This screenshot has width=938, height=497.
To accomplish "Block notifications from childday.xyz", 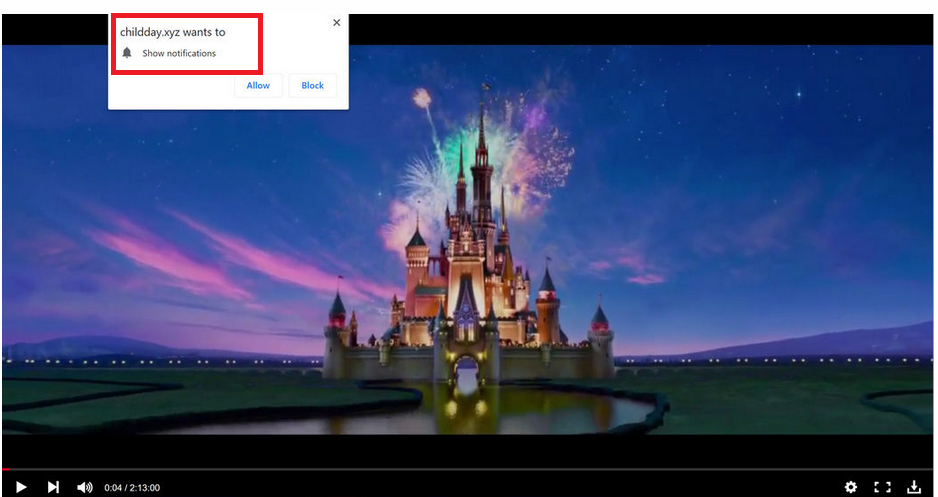I will click(313, 86).
